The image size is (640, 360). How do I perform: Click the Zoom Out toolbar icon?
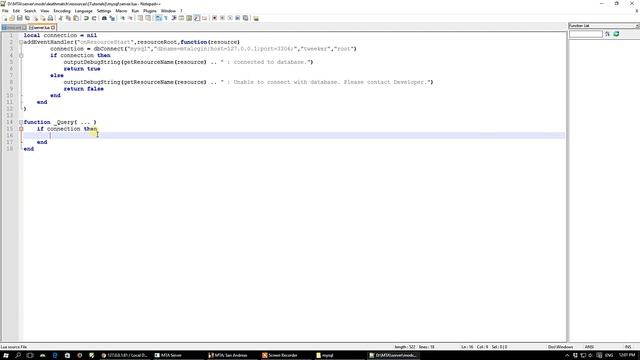point(130,18)
